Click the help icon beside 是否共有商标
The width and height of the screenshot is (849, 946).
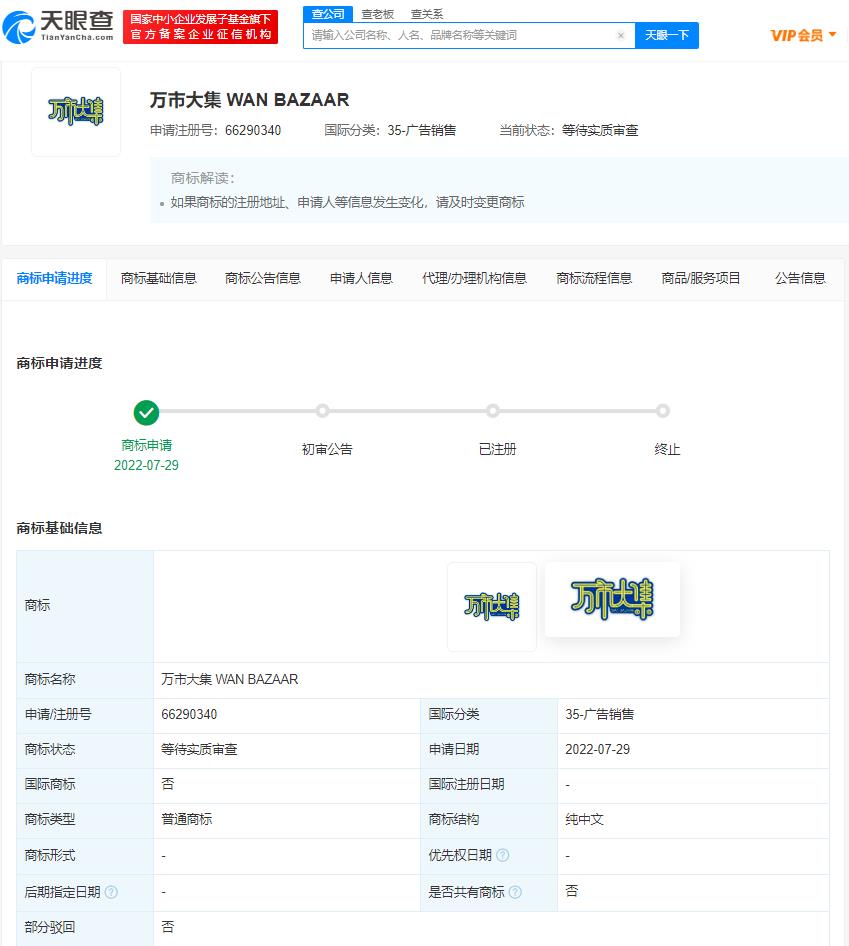(515, 892)
